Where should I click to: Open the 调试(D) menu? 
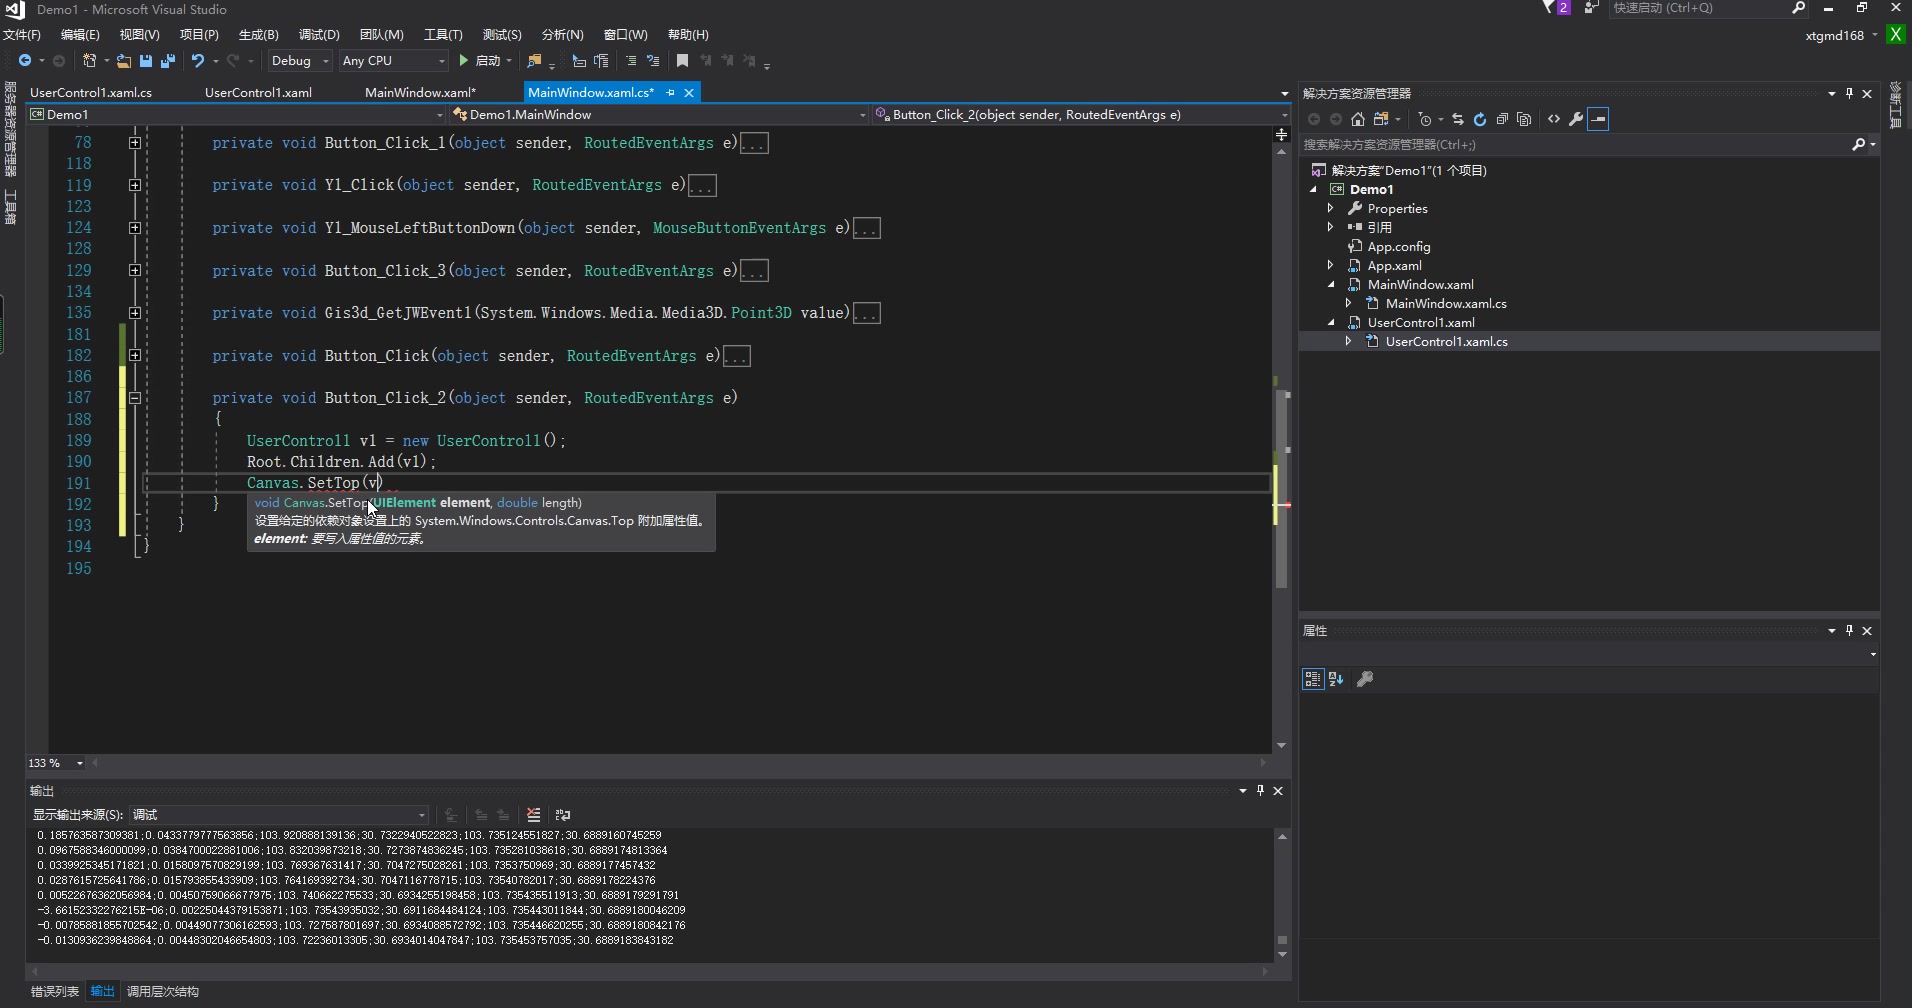(319, 34)
